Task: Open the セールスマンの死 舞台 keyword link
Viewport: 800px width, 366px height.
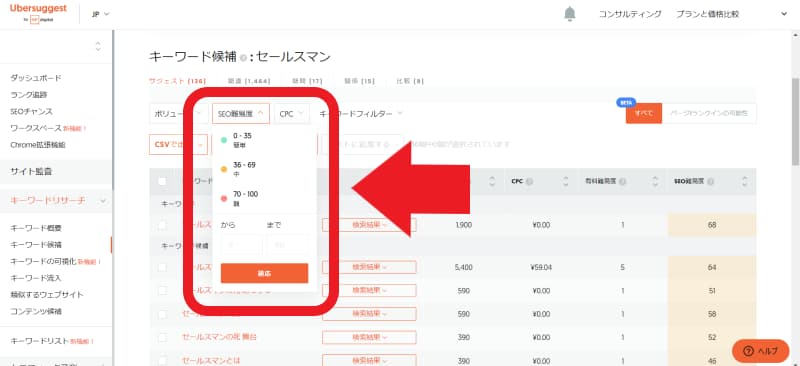Action: pos(219,337)
